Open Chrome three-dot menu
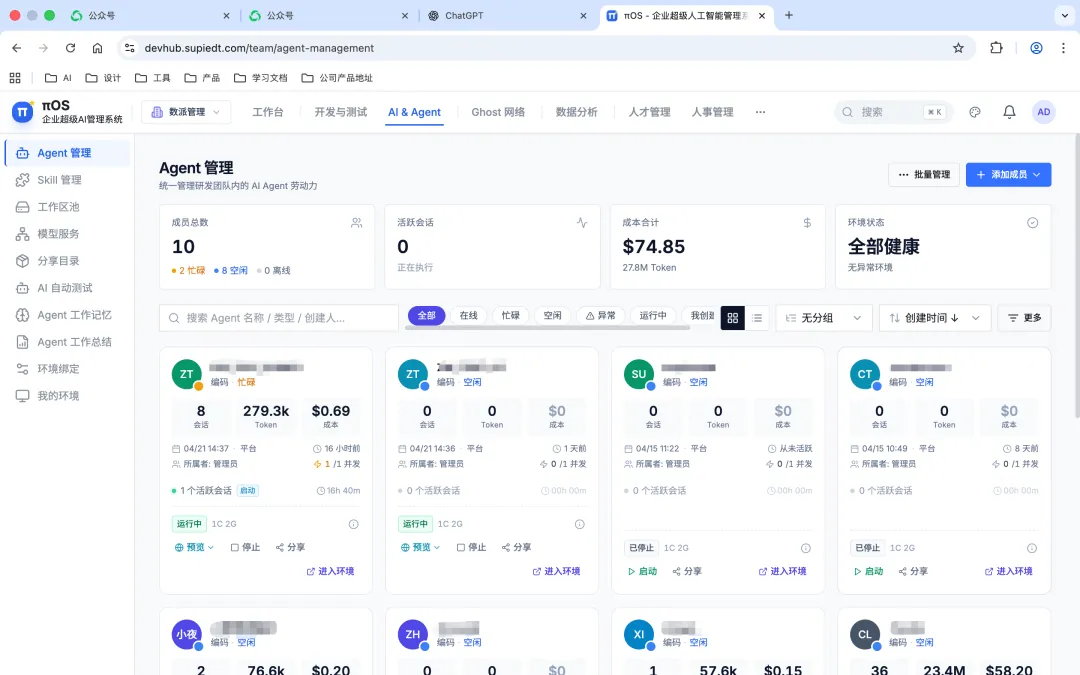This screenshot has width=1080, height=675. [x=1063, y=48]
